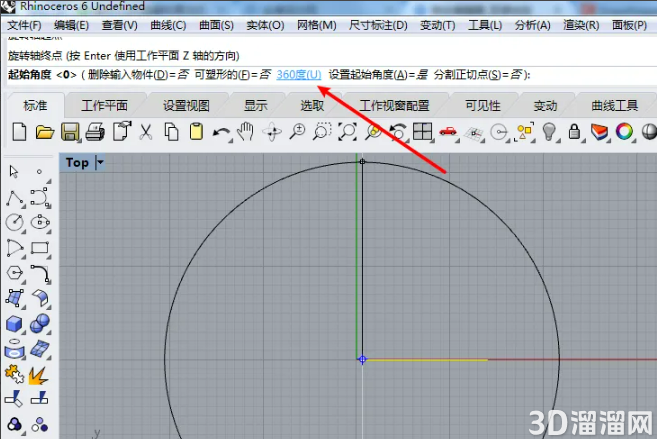Open the 尺寸标注(D) menu
The width and height of the screenshot is (657, 439).
(x=378, y=25)
